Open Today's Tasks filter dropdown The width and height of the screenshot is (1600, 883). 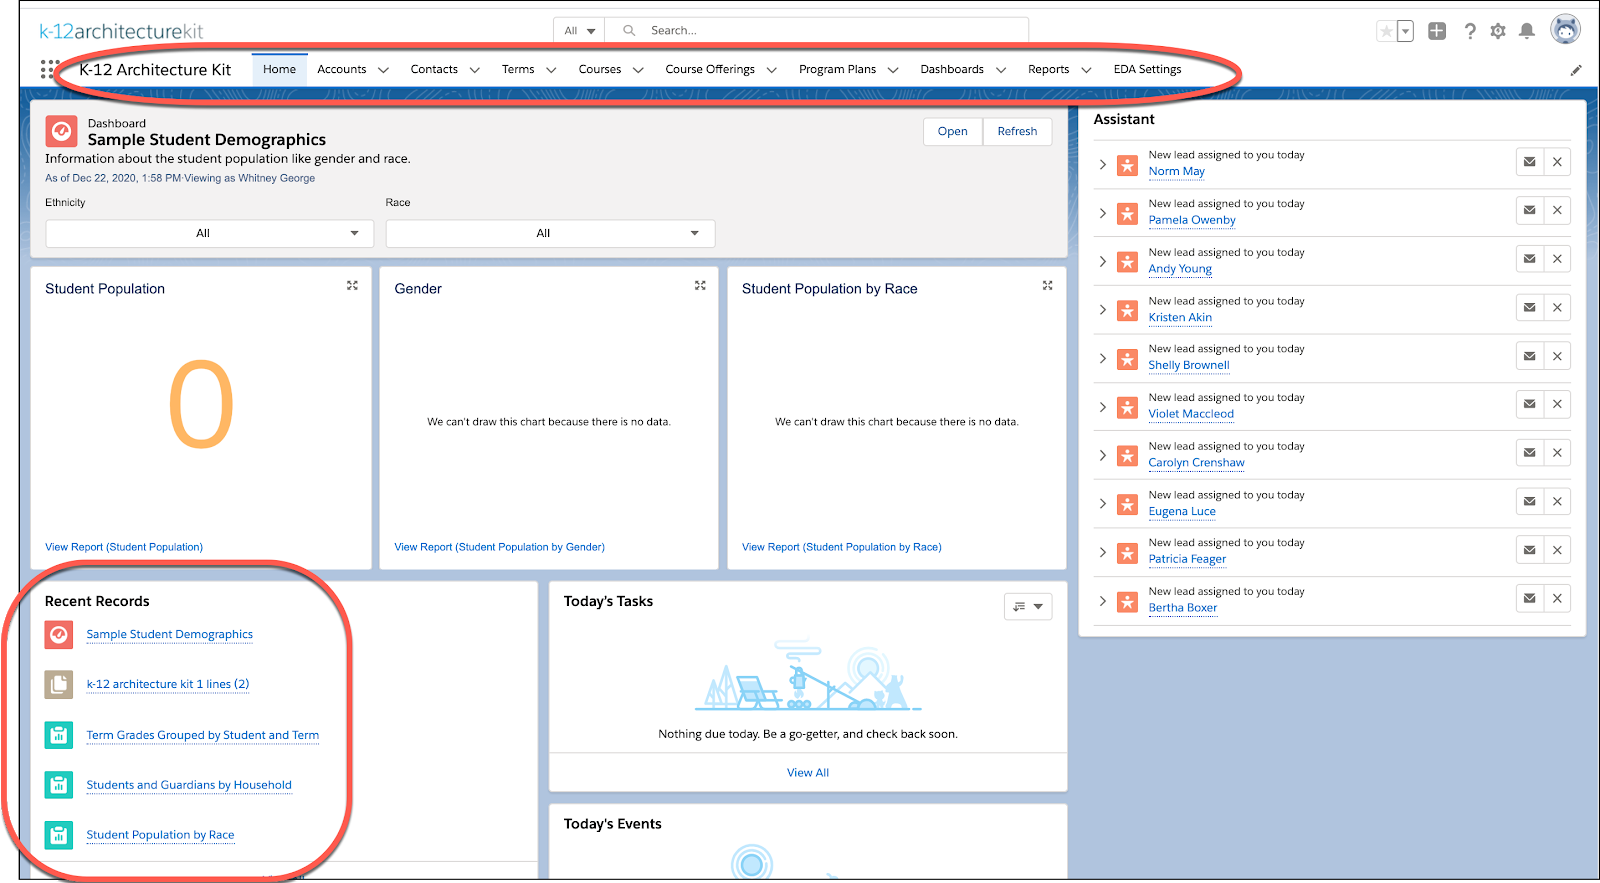coord(1028,606)
